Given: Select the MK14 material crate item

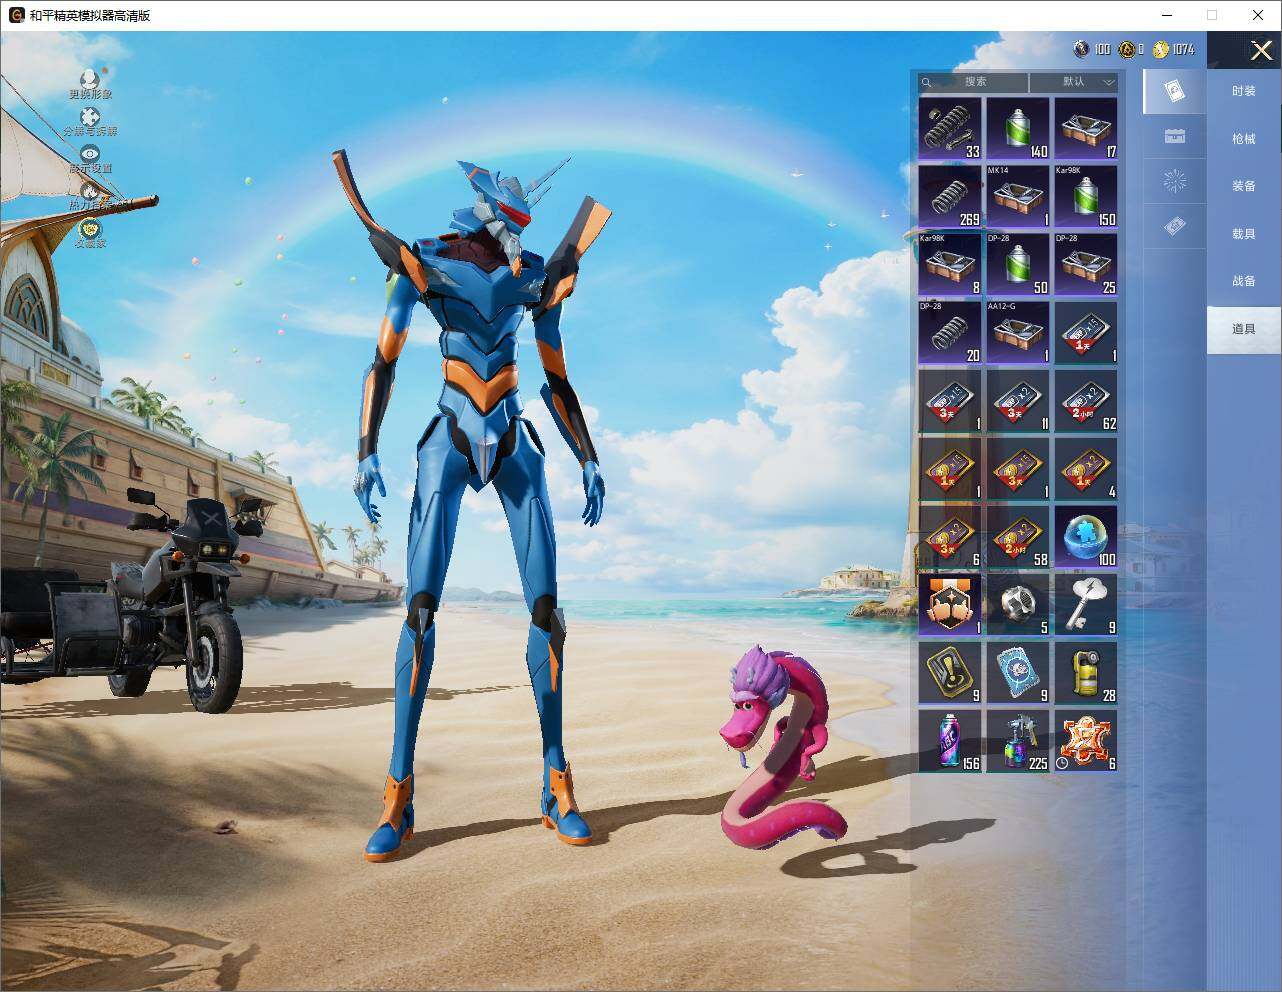Looking at the screenshot, I should (x=1018, y=196).
